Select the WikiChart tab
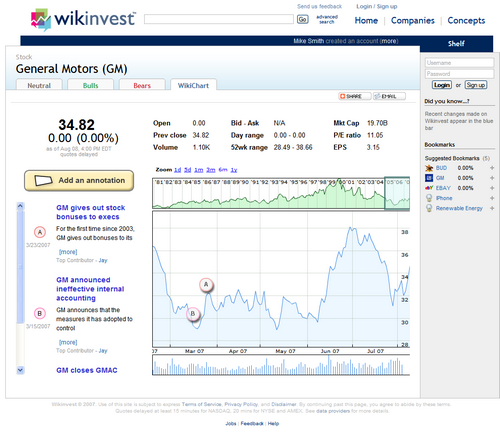Screen dimensions: 500x432 pyautogui.click(x=193, y=85)
